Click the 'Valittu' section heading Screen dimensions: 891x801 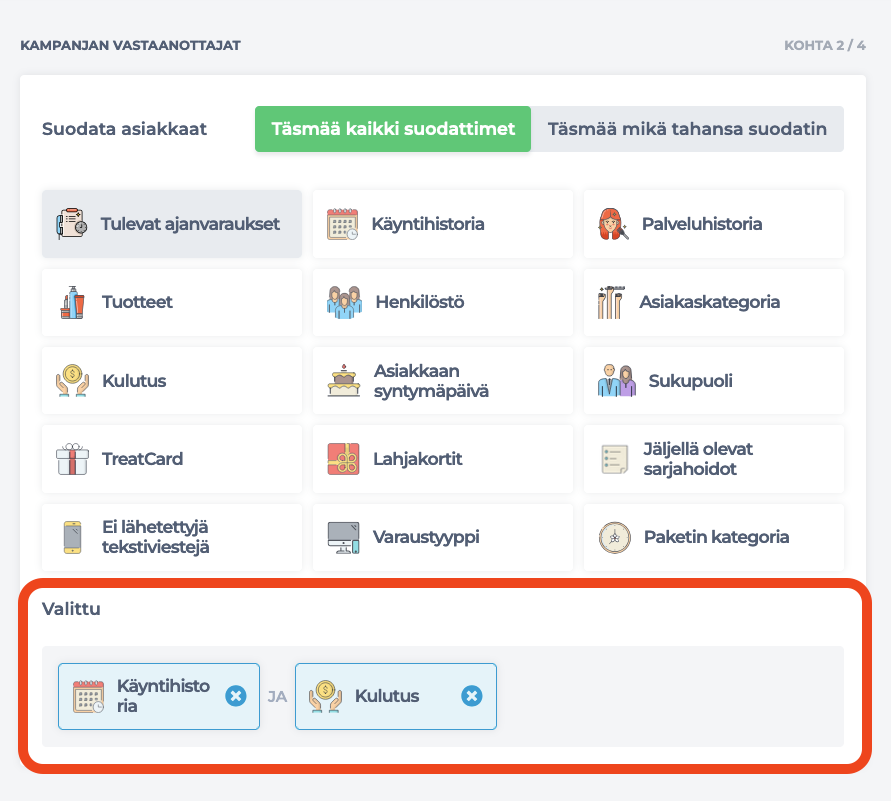[72, 609]
